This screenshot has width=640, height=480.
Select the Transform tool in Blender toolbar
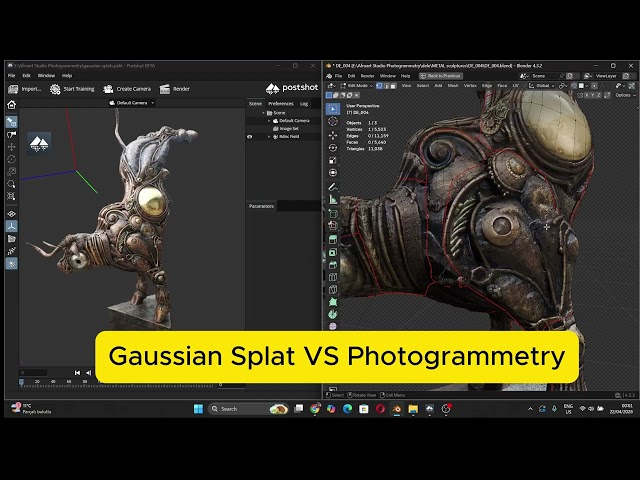[333, 173]
